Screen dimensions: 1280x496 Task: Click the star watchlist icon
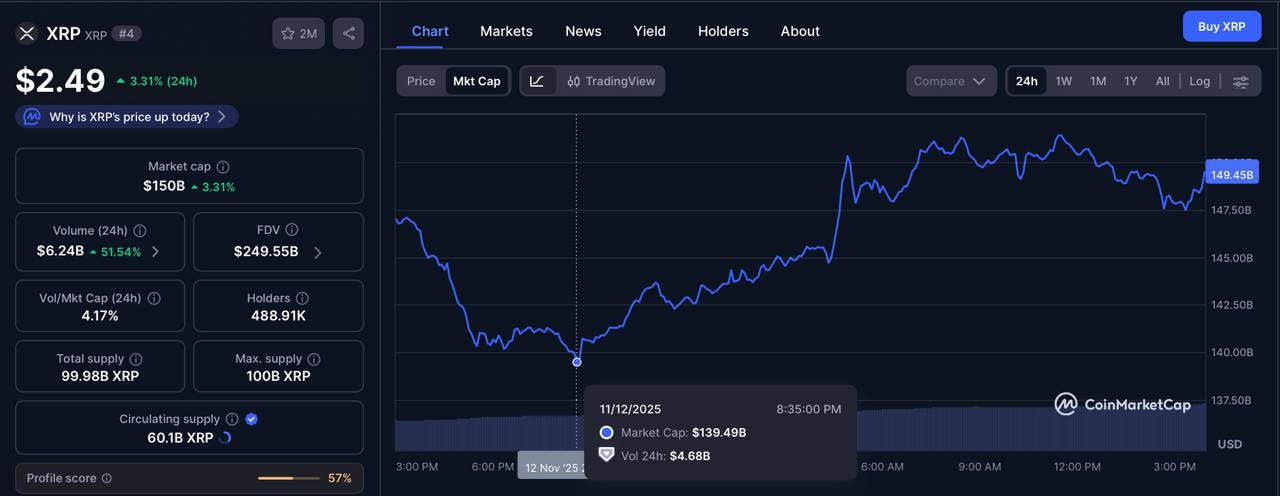tap(288, 33)
